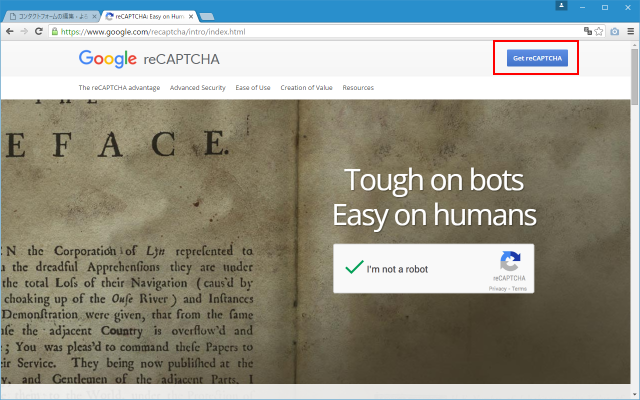
Task: Click the reCAPTCHA logo in the widget
Action: coord(510,262)
